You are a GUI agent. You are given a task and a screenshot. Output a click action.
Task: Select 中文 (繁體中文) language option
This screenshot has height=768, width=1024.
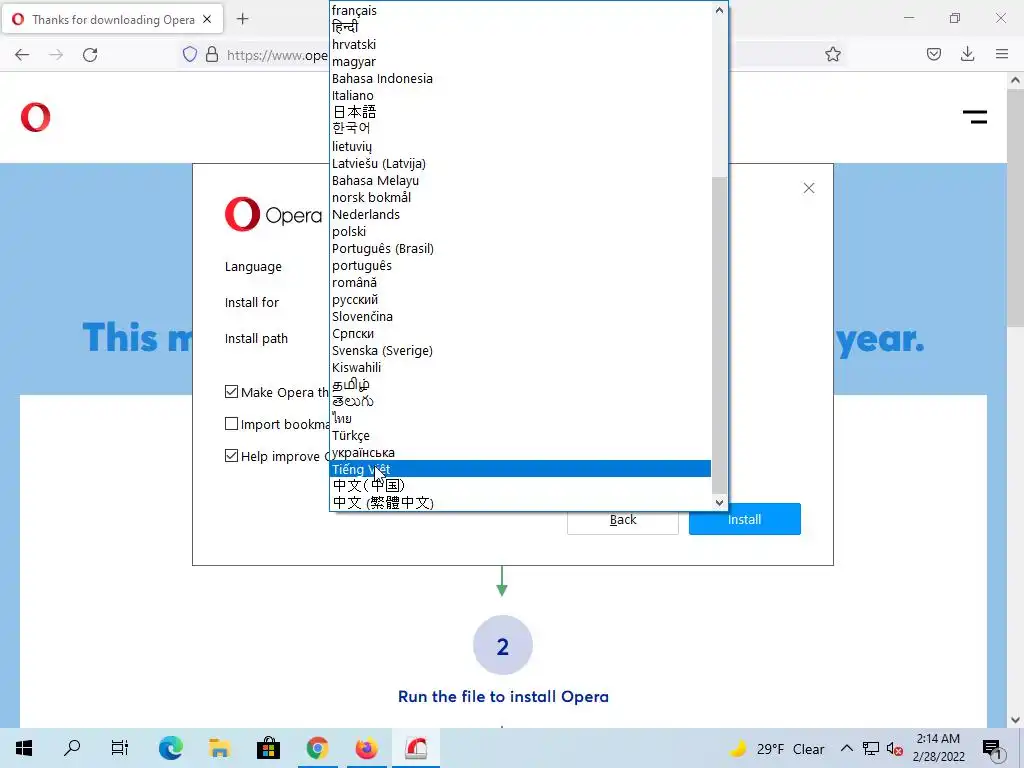pos(520,503)
